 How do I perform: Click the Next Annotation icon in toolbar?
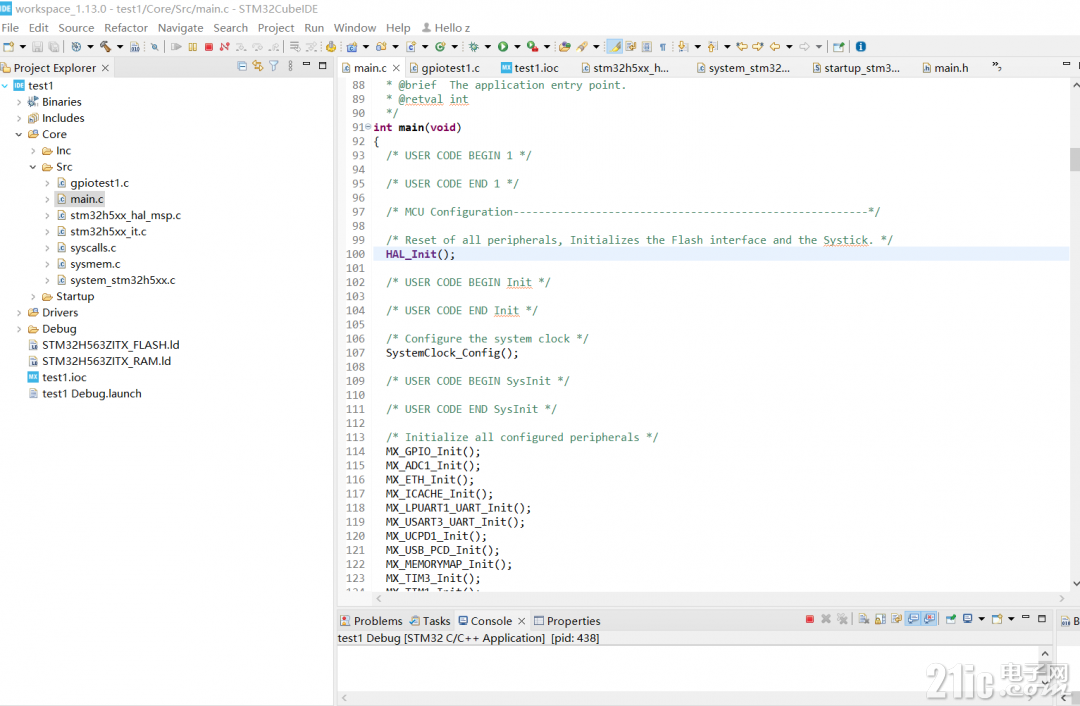683,47
